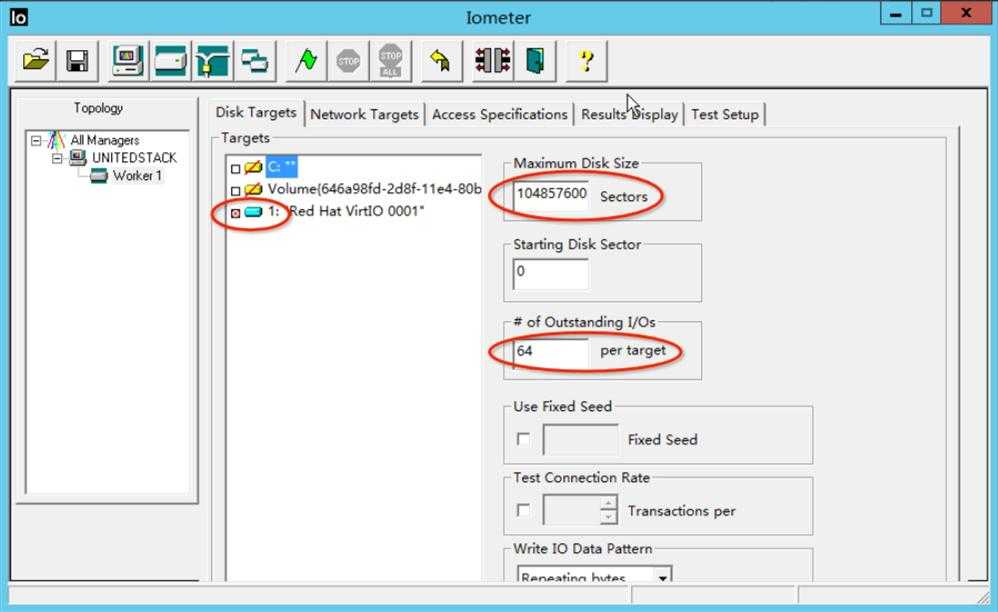Click the Maximum Disk Size sectors field
Screen dimensions: 998x612
point(551,195)
